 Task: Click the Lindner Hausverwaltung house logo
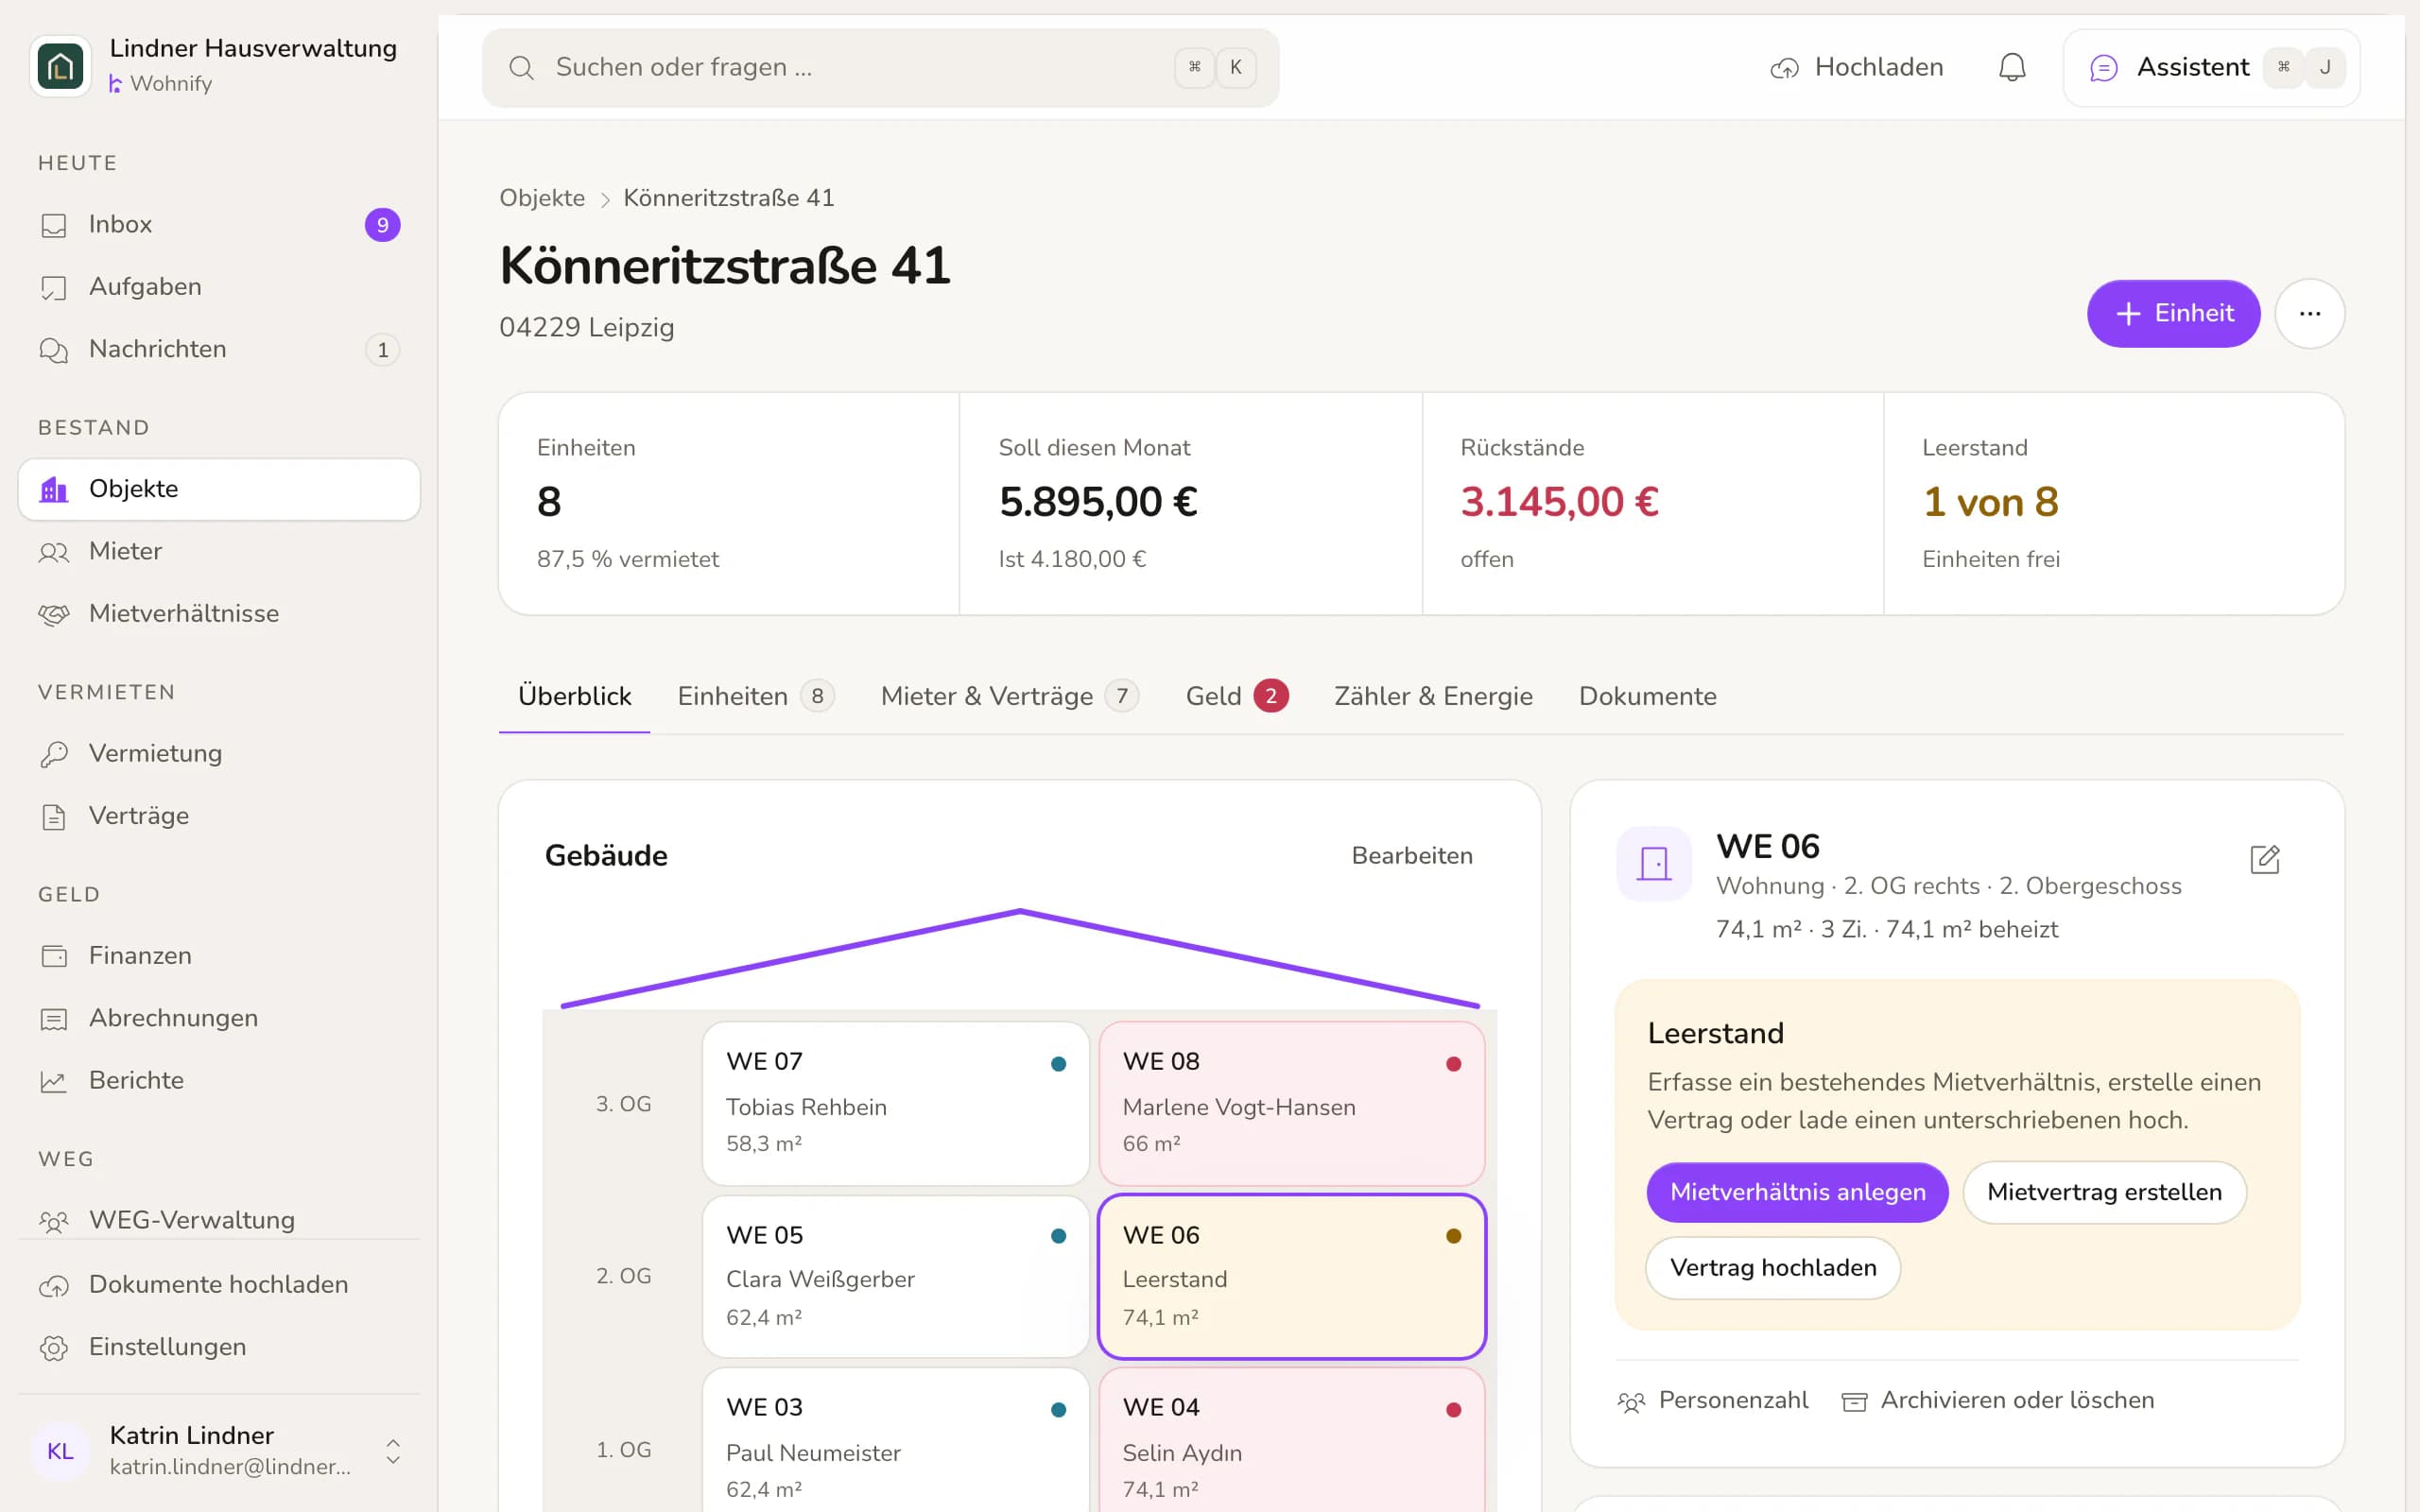click(x=61, y=66)
